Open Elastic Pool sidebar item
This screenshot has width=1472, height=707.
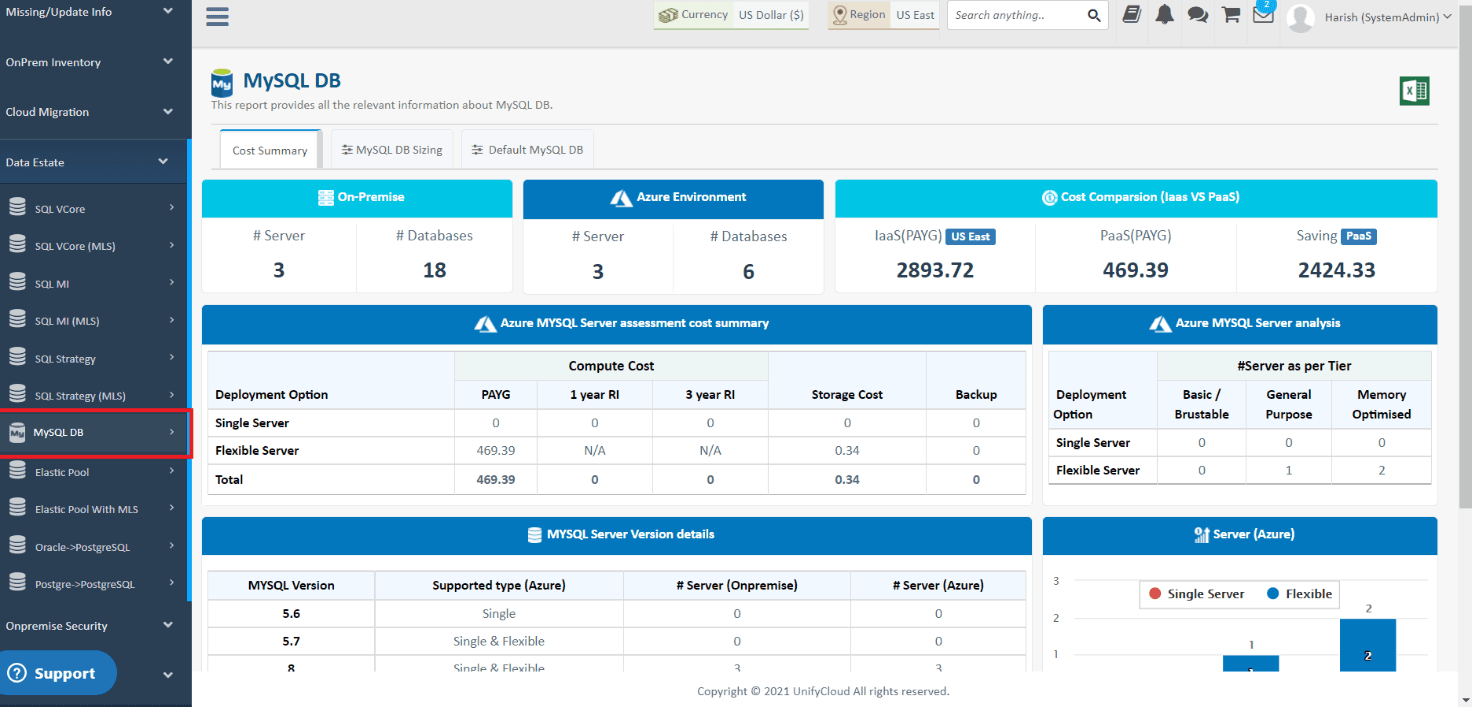pos(95,472)
